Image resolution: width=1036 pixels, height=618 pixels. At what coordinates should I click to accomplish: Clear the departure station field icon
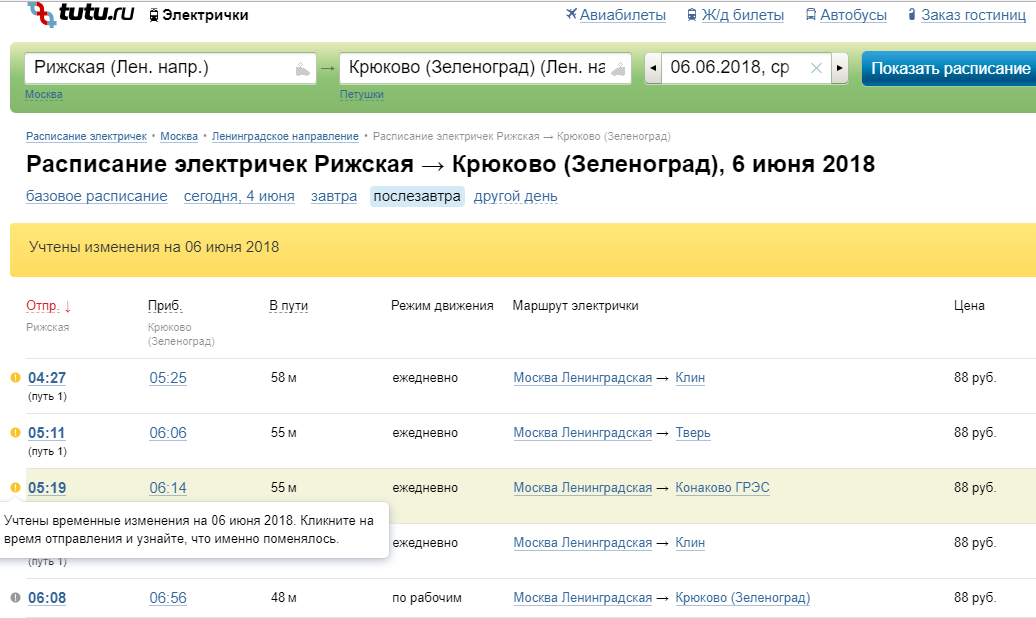[303, 69]
